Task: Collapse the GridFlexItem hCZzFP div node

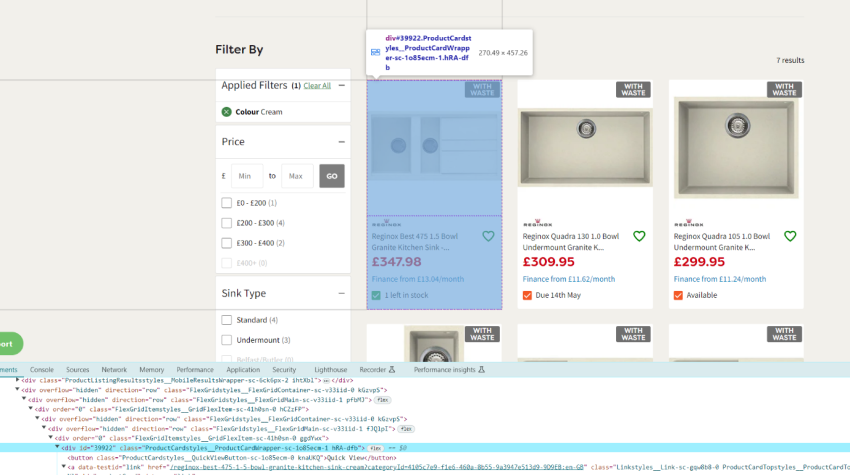Action: 30,409
